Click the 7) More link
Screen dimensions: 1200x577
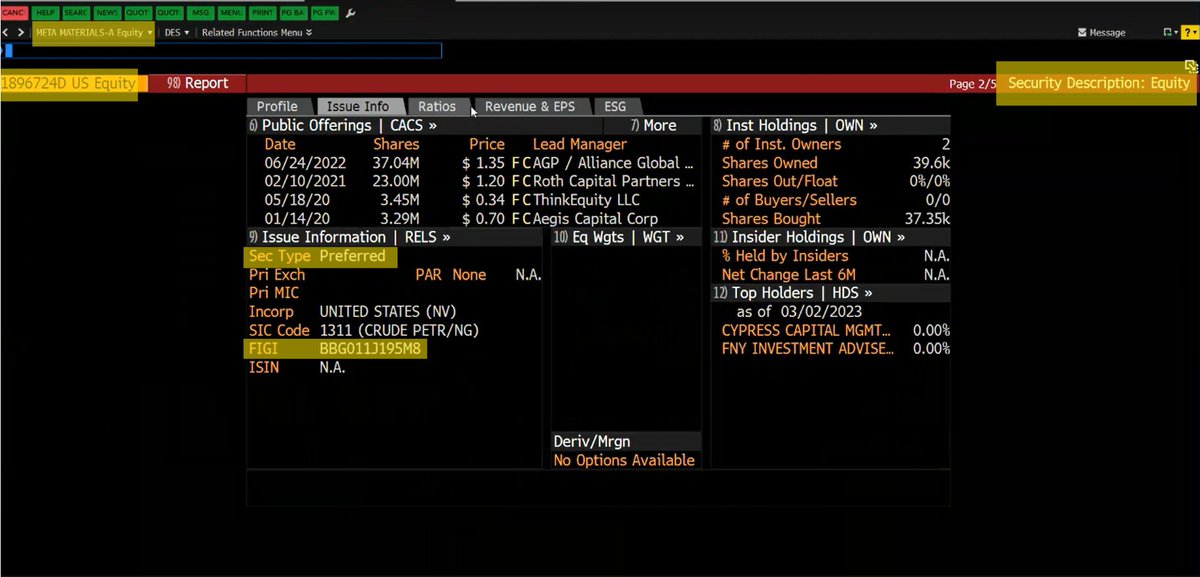coord(653,125)
